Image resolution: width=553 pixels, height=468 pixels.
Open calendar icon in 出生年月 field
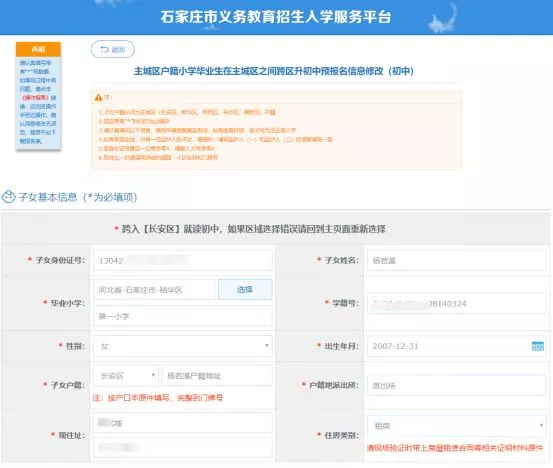point(537,346)
